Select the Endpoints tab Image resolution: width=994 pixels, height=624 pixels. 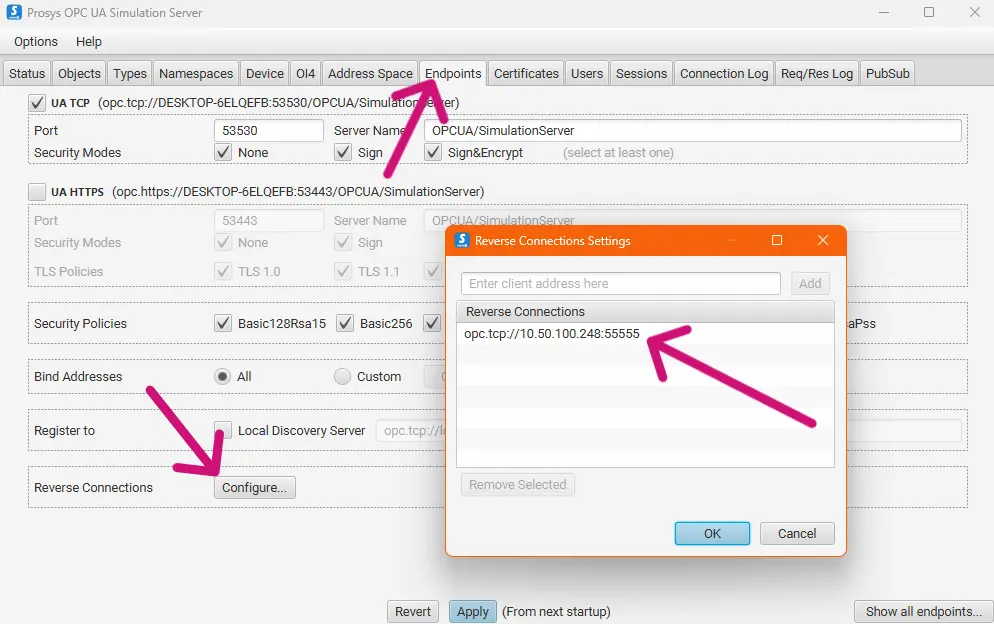453,74
